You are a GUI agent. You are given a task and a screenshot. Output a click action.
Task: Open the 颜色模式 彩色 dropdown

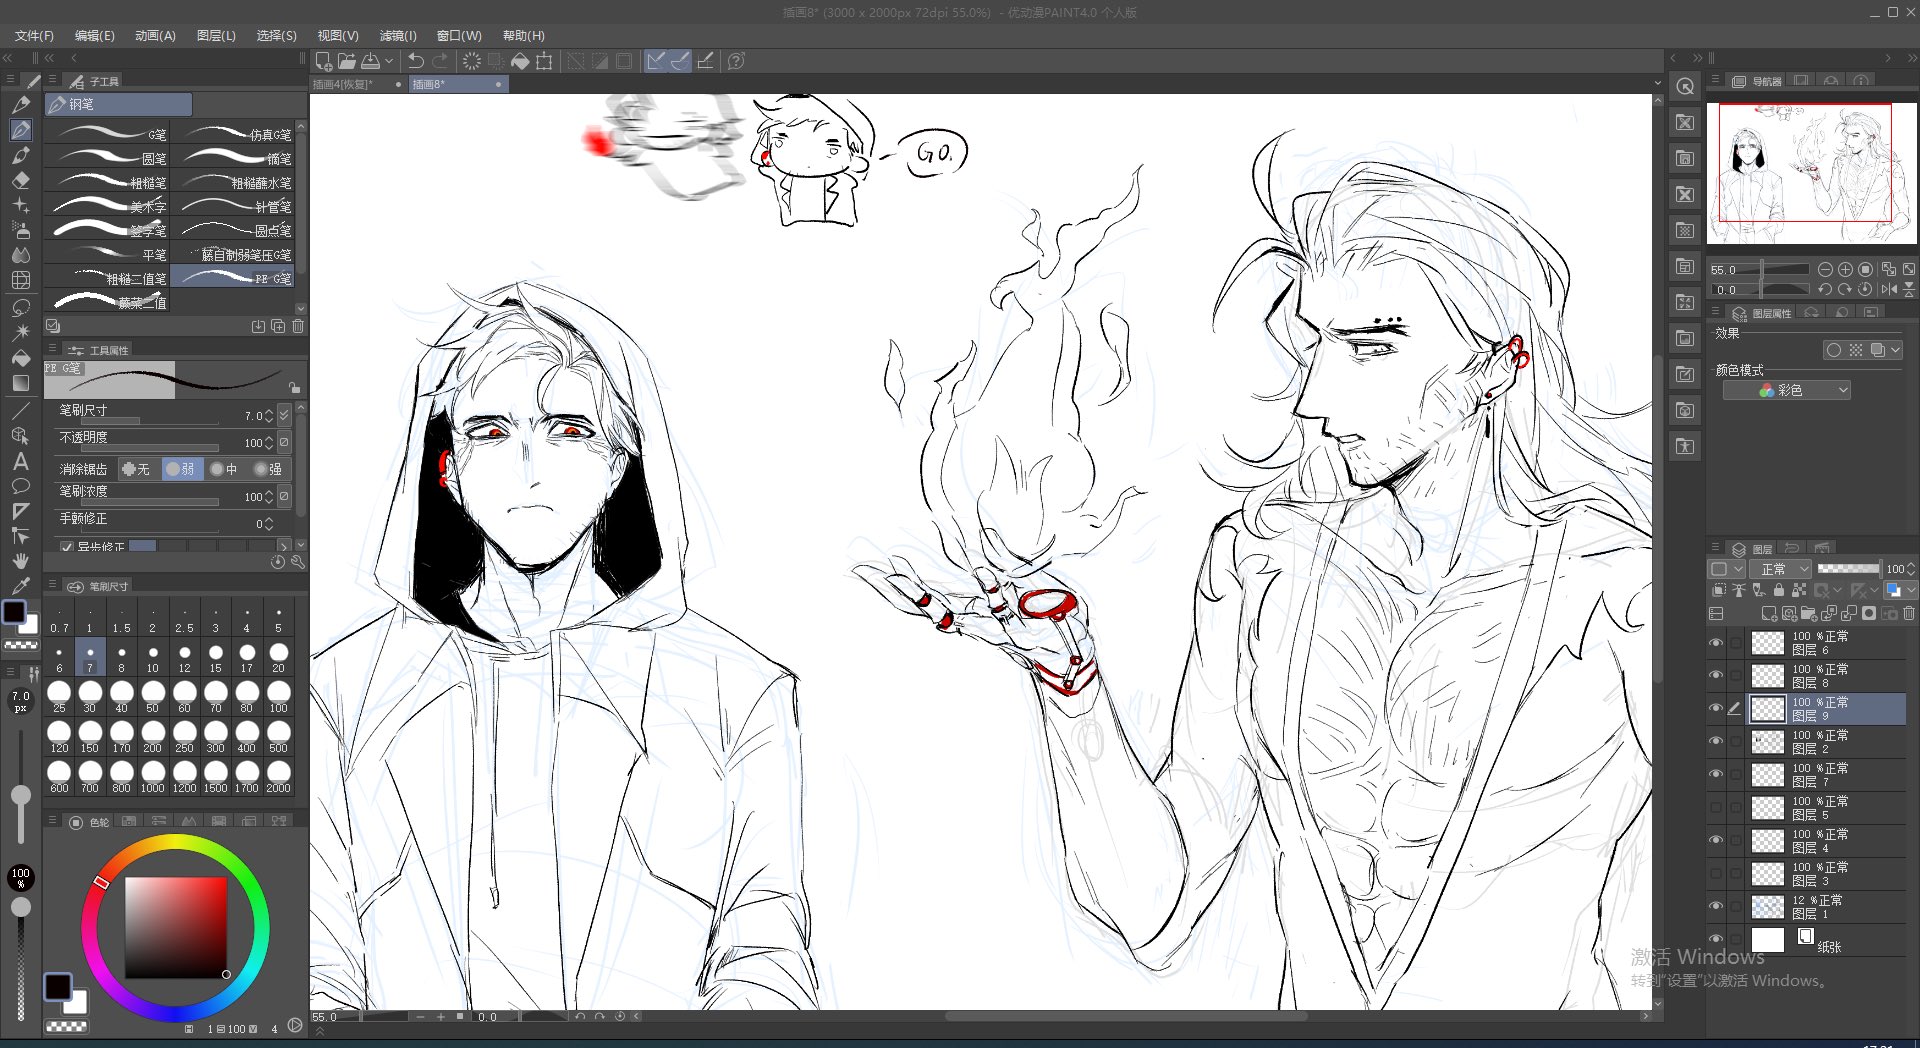1786,390
